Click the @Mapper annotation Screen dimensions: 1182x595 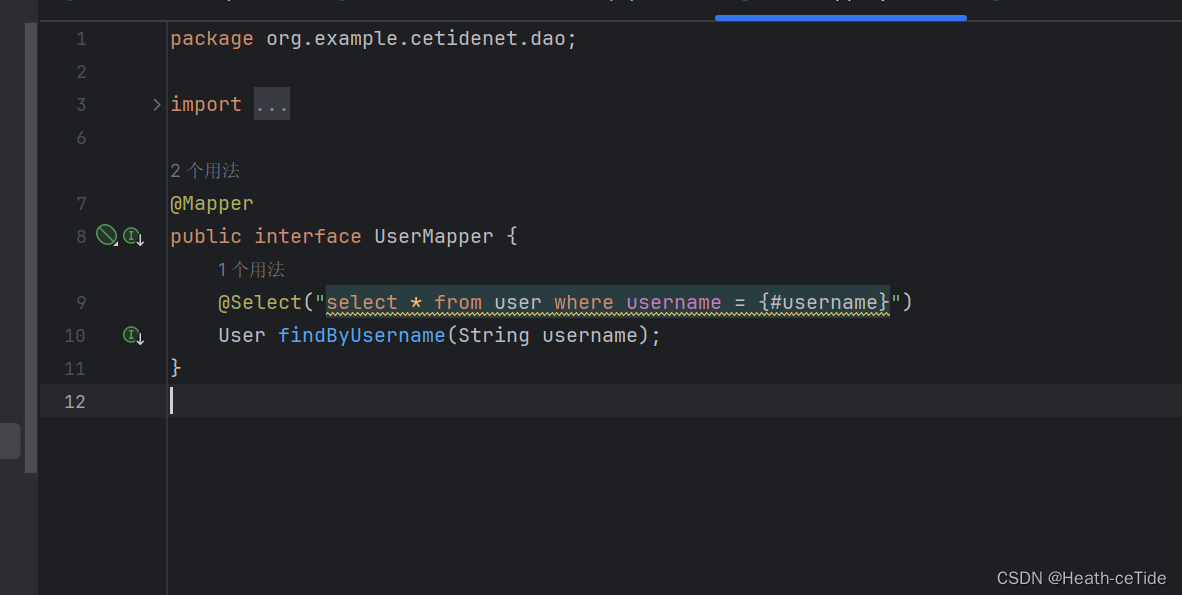212,204
